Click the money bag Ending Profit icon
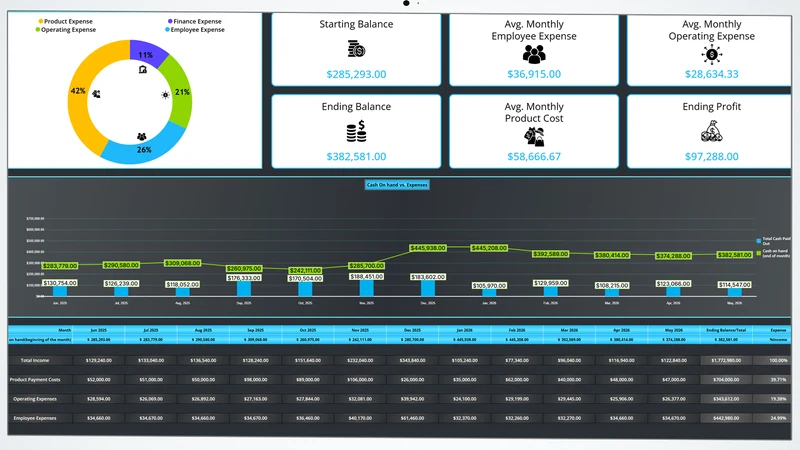 [711, 132]
